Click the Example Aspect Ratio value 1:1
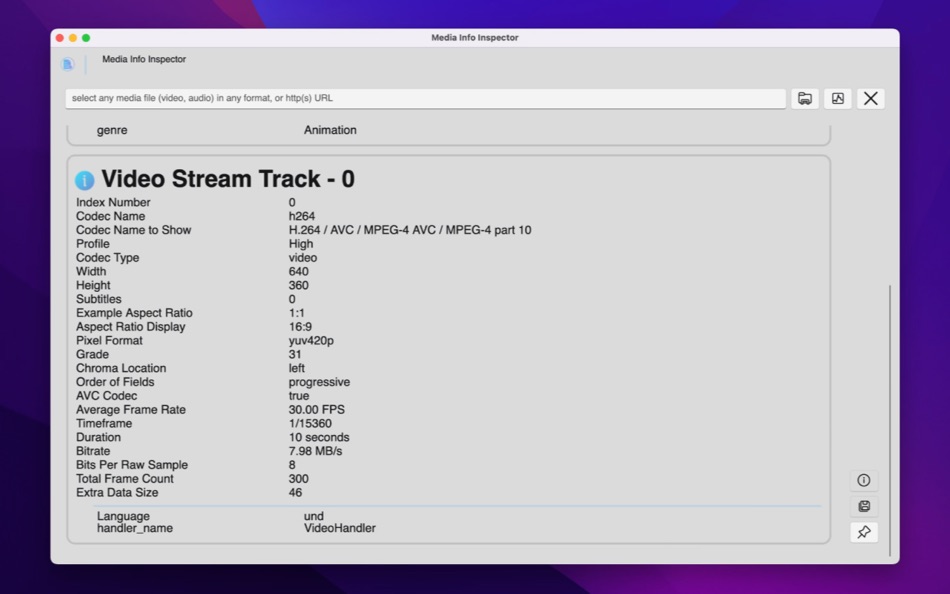Viewport: 950px width, 594px height. pyautogui.click(x=297, y=313)
